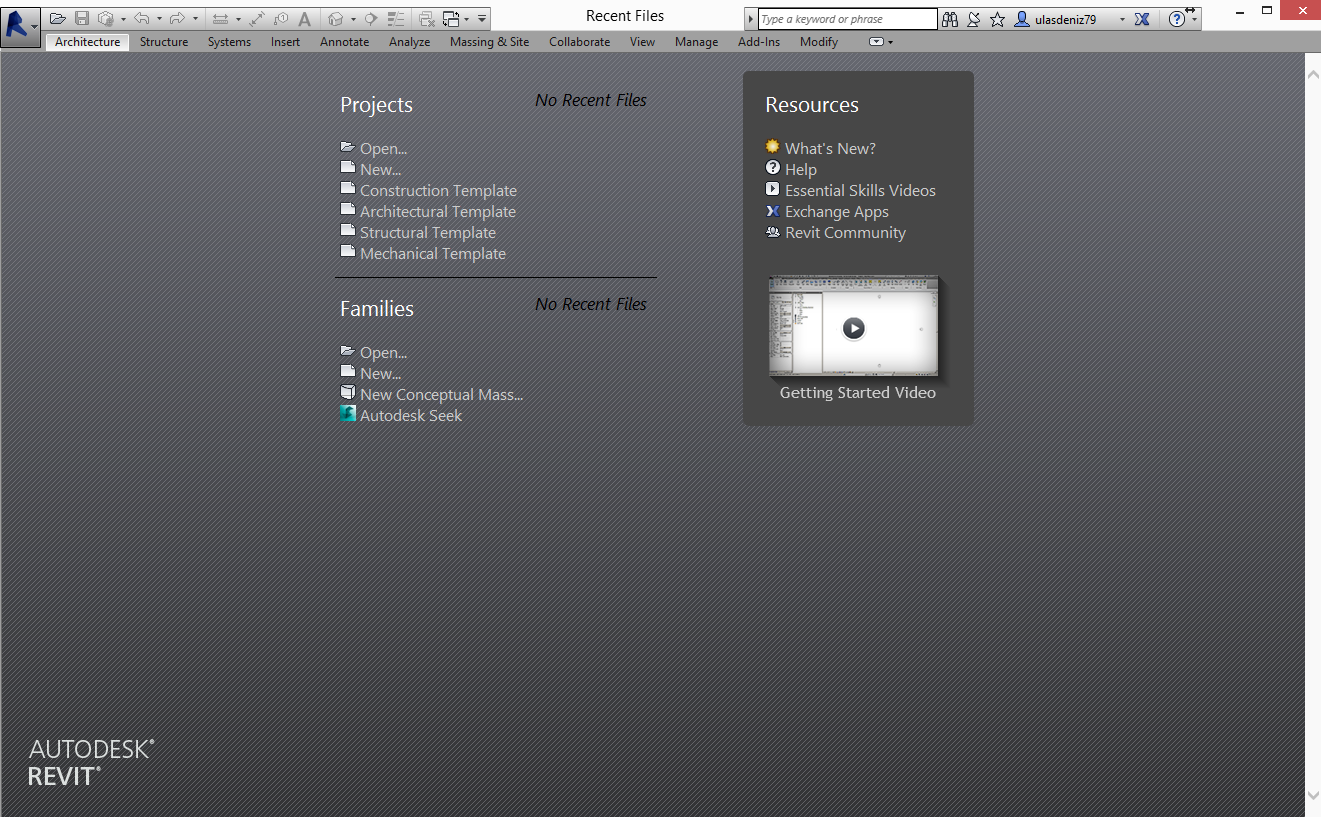Click the Help question mark icon in title bar

click(x=1177, y=19)
